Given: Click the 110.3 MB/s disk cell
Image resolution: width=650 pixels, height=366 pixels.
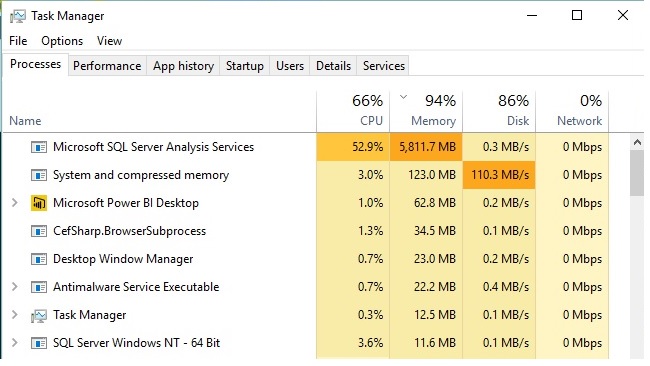Looking at the screenshot, I should (x=499, y=175).
